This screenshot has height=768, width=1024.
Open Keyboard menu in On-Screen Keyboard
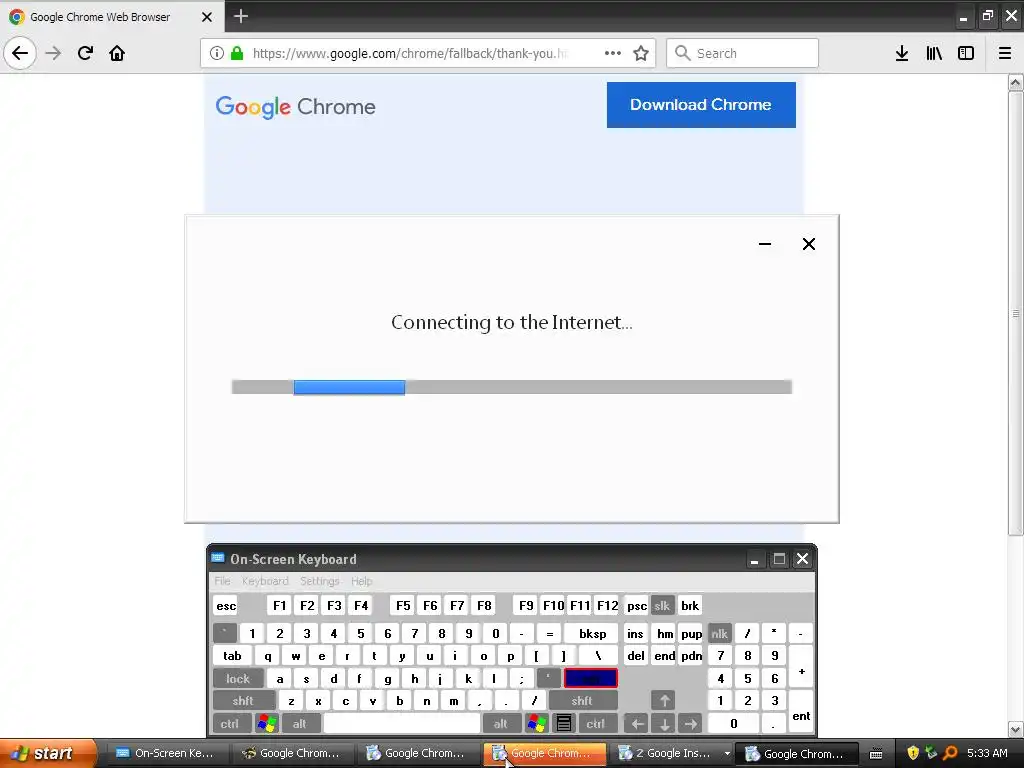click(264, 581)
